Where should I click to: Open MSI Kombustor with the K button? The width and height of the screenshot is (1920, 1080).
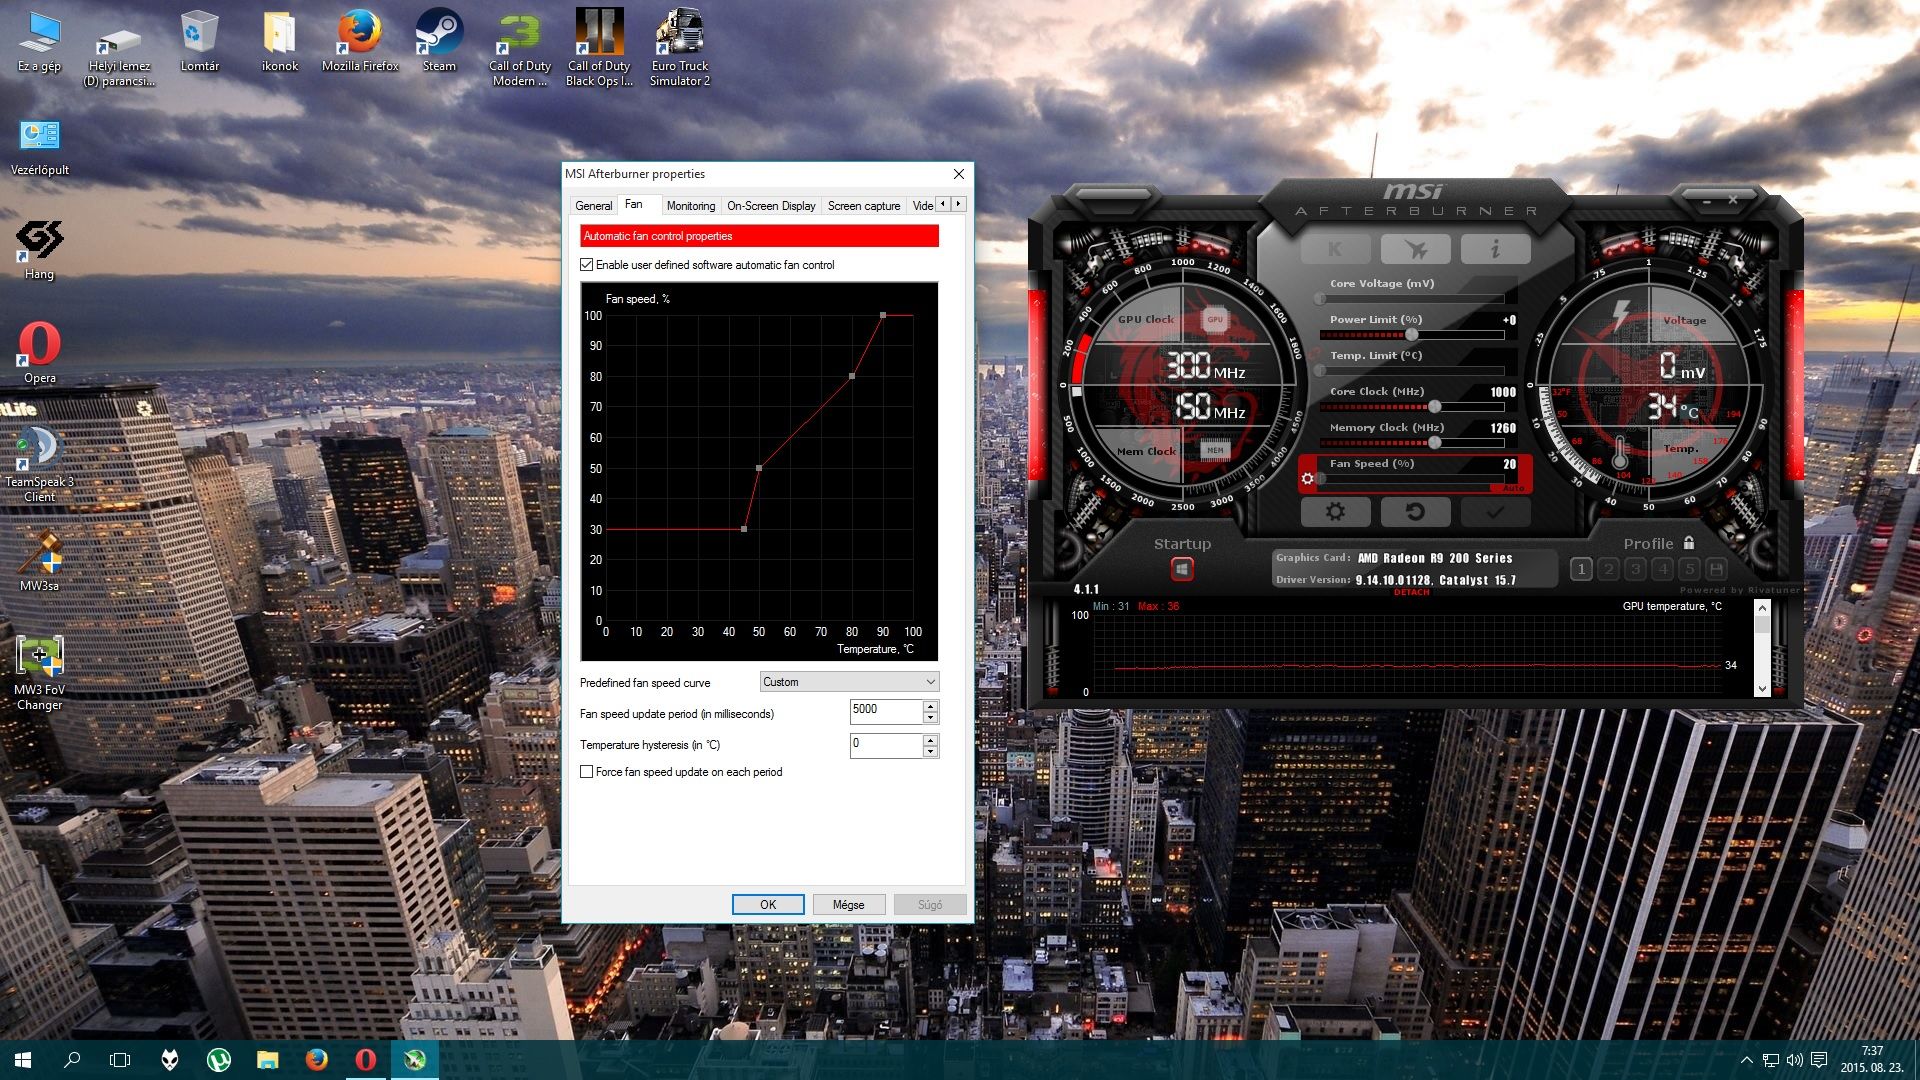(1335, 249)
